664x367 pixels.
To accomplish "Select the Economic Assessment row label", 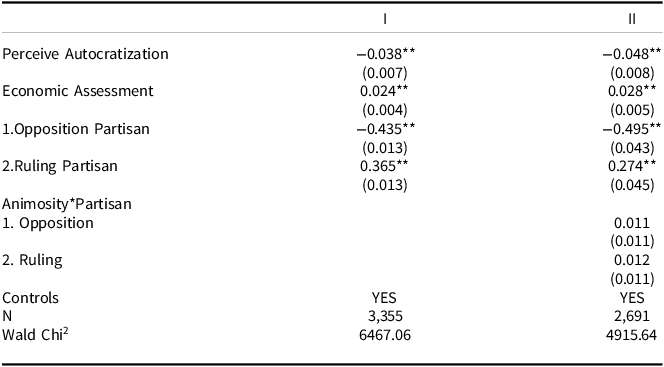I will pos(78,91).
